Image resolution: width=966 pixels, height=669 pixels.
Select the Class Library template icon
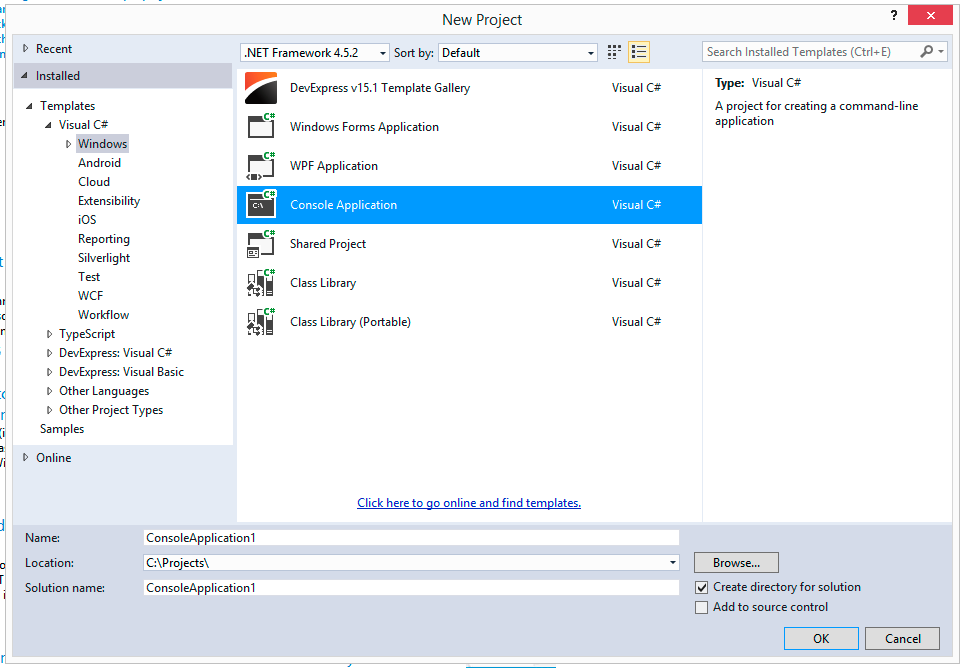[260, 282]
